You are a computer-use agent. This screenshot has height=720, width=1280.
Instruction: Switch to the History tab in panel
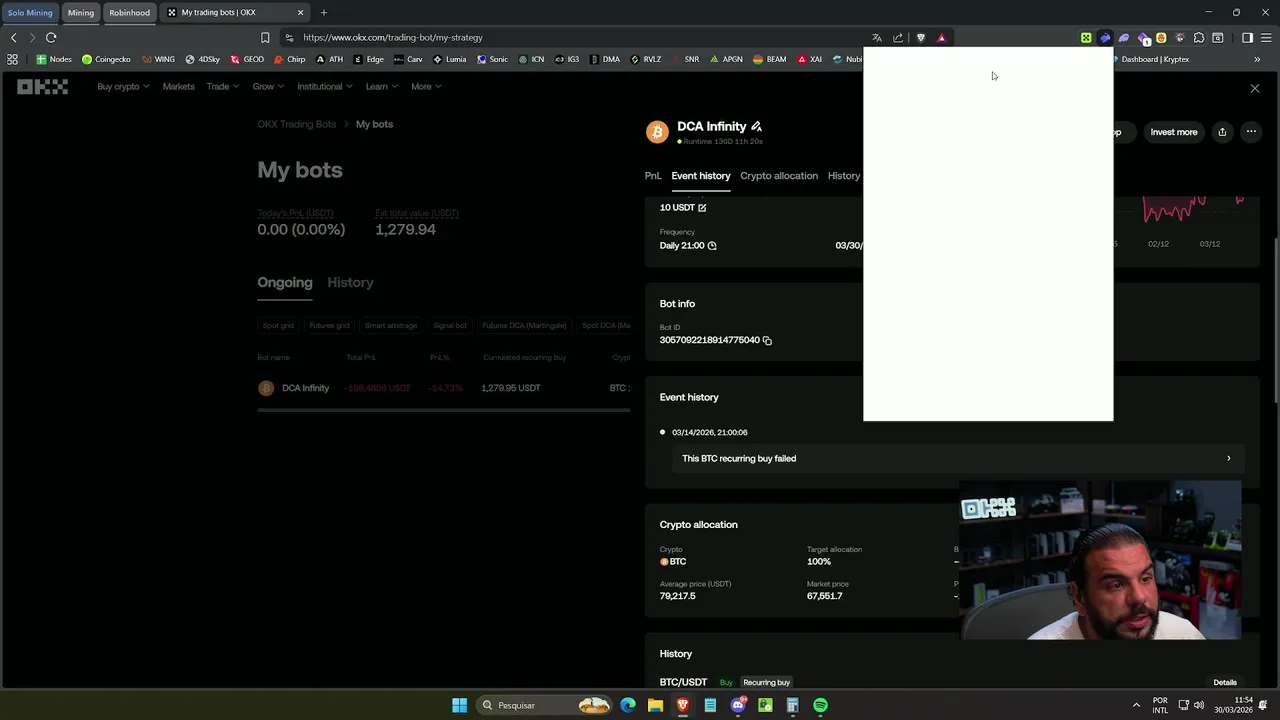844,176
